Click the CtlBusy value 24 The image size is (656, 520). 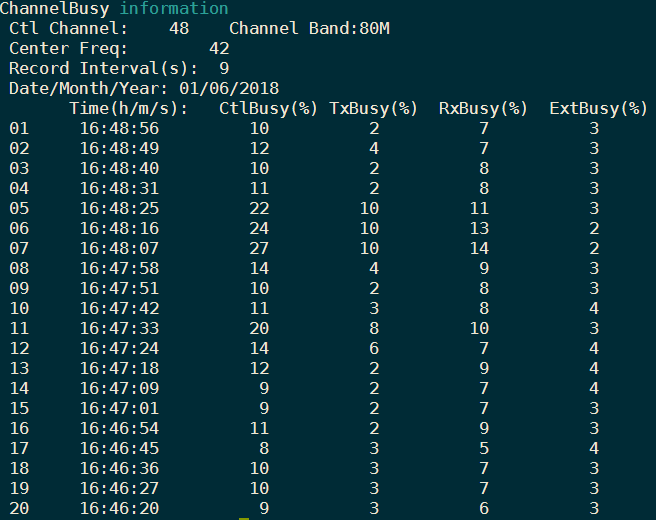[x=259, y=227]
